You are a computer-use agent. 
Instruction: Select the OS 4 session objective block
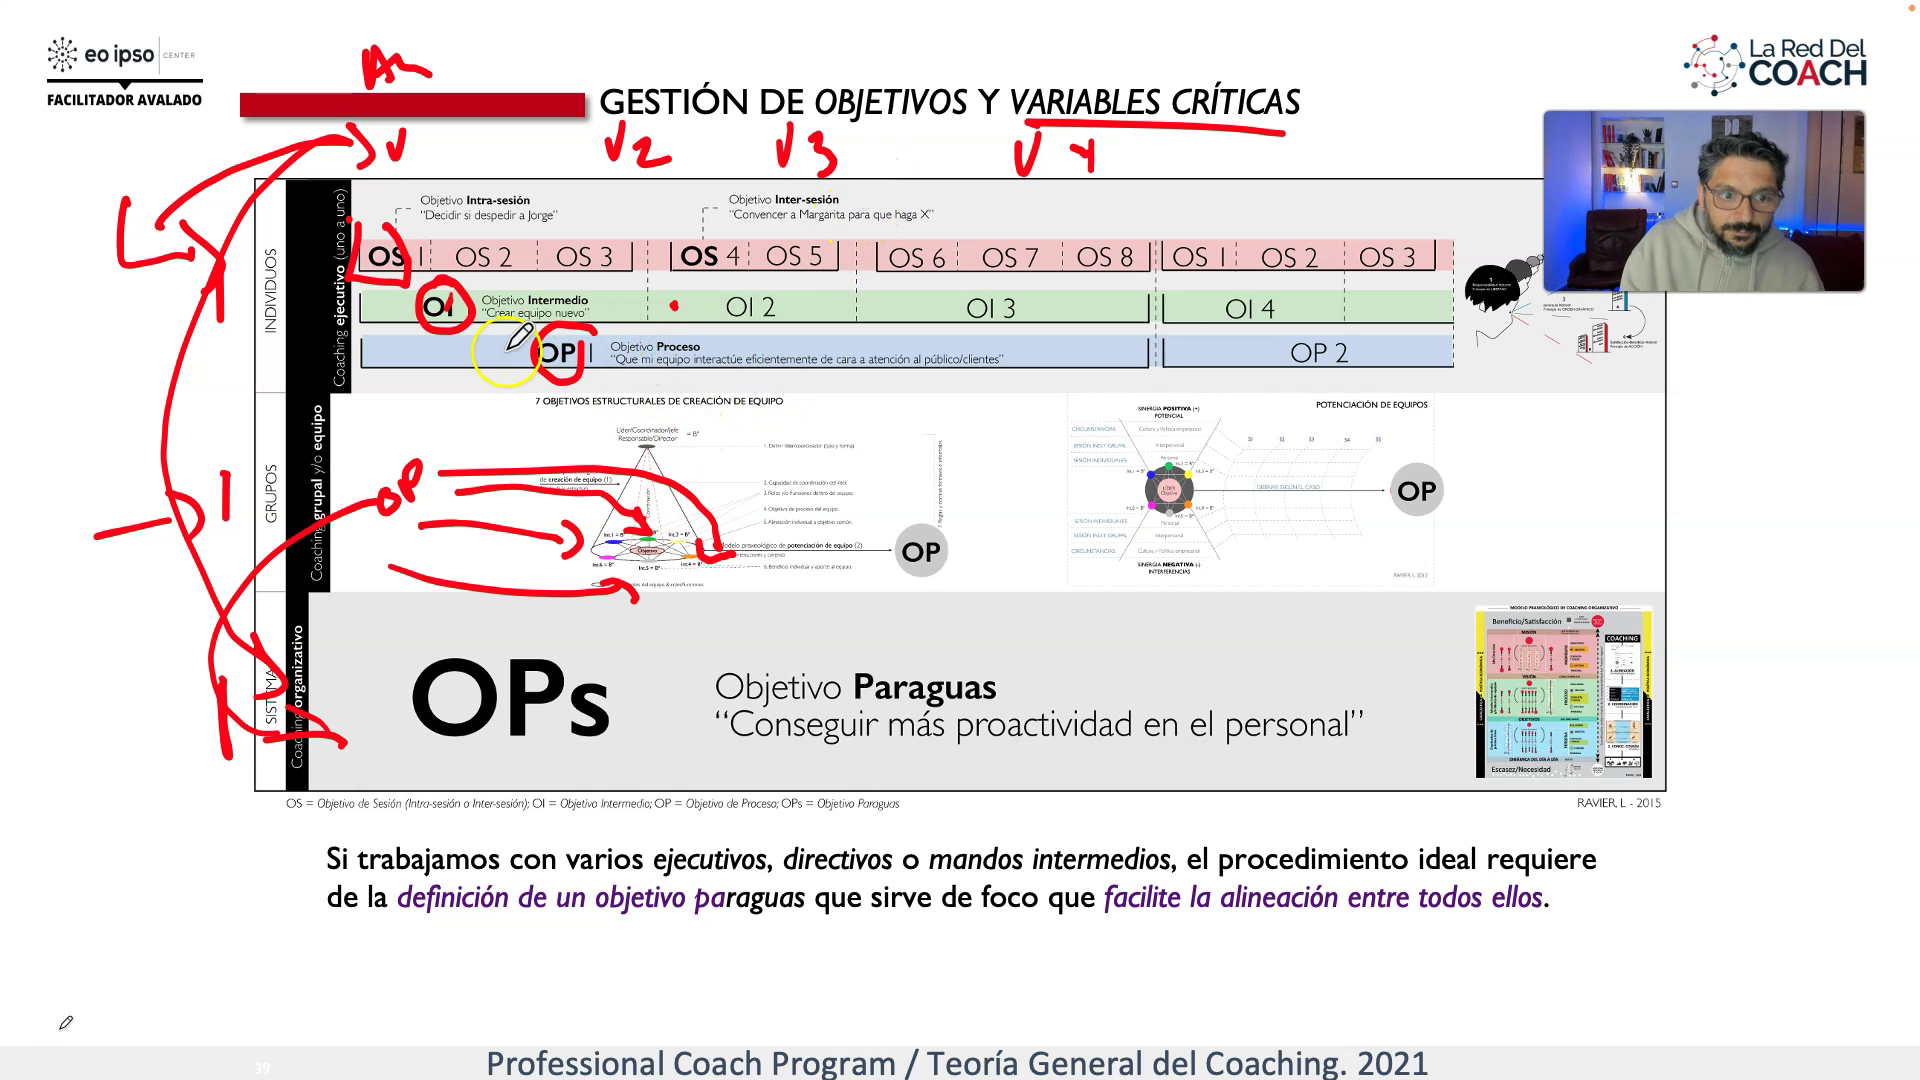[x=707, y=257]
